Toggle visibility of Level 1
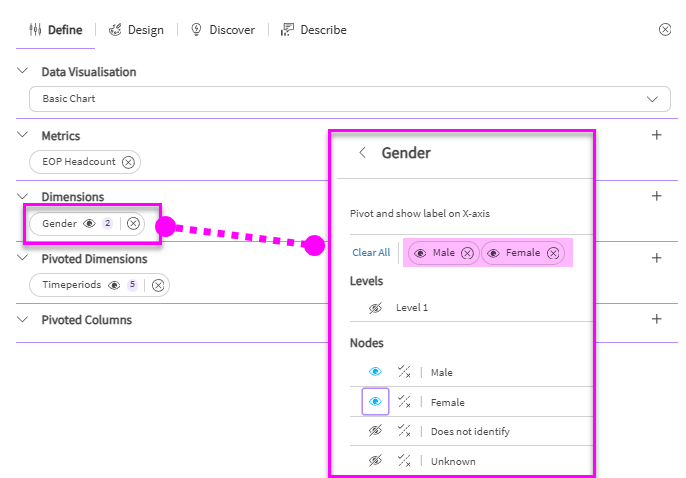This screenshot has width=686, height=478. [376, 308]
